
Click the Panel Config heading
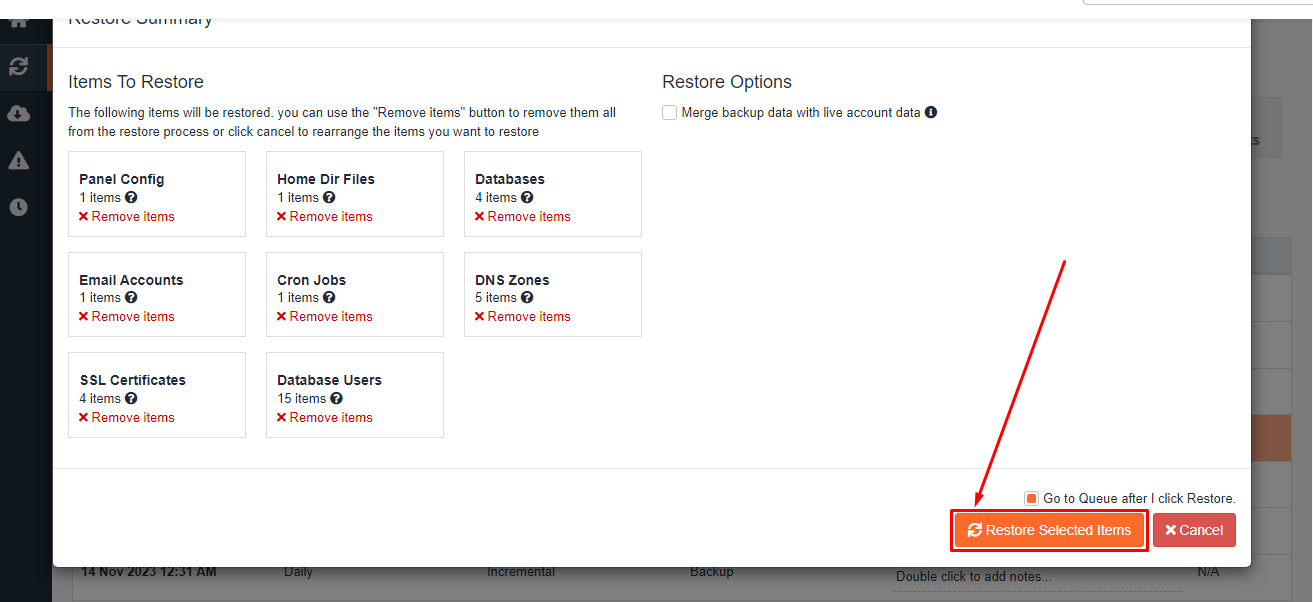[122, 179]
